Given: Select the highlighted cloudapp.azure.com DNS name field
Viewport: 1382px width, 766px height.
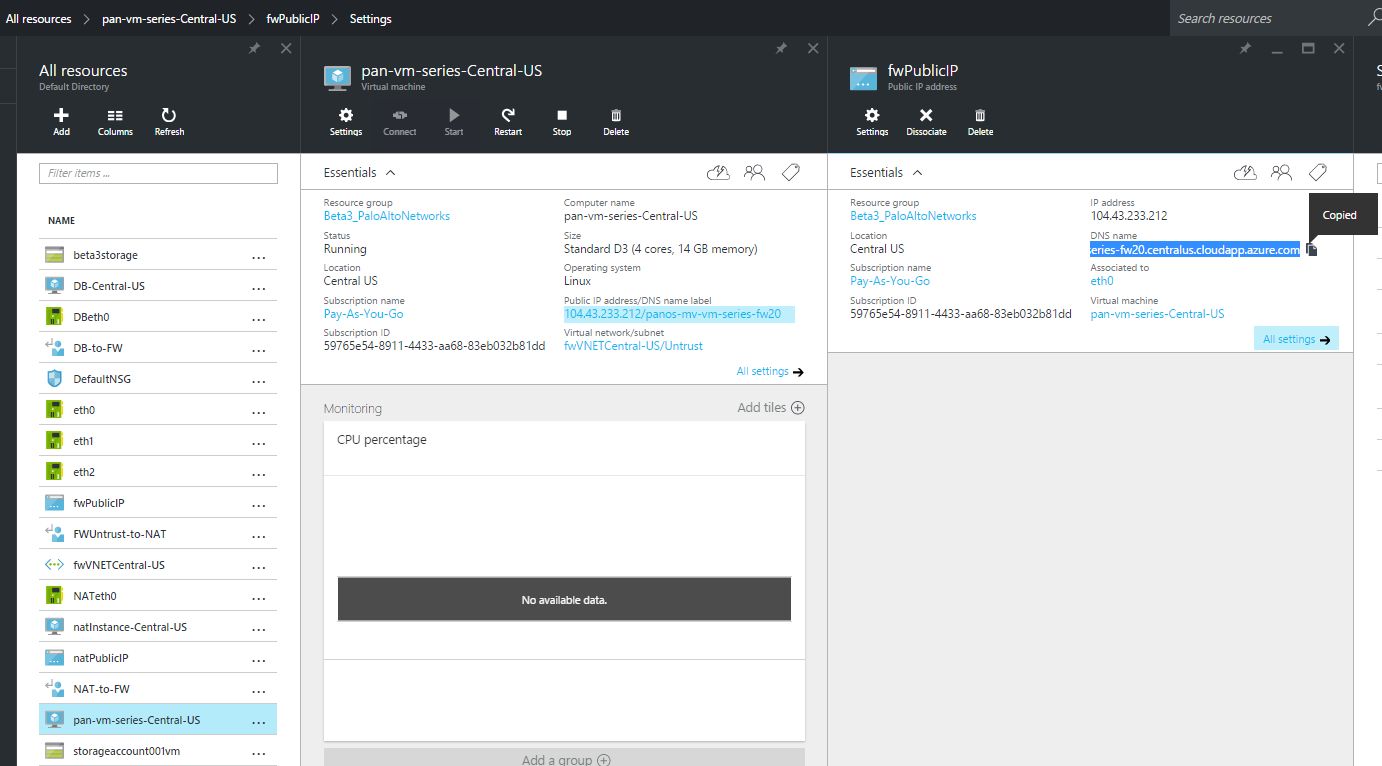Looking at the screenshot, I should 1195,250.
